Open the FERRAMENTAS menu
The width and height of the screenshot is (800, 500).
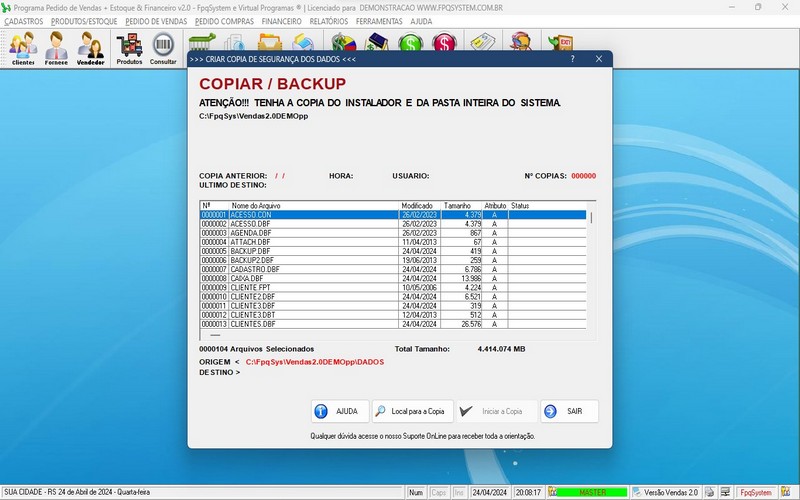pyautogui.click(x=379, y=21)
